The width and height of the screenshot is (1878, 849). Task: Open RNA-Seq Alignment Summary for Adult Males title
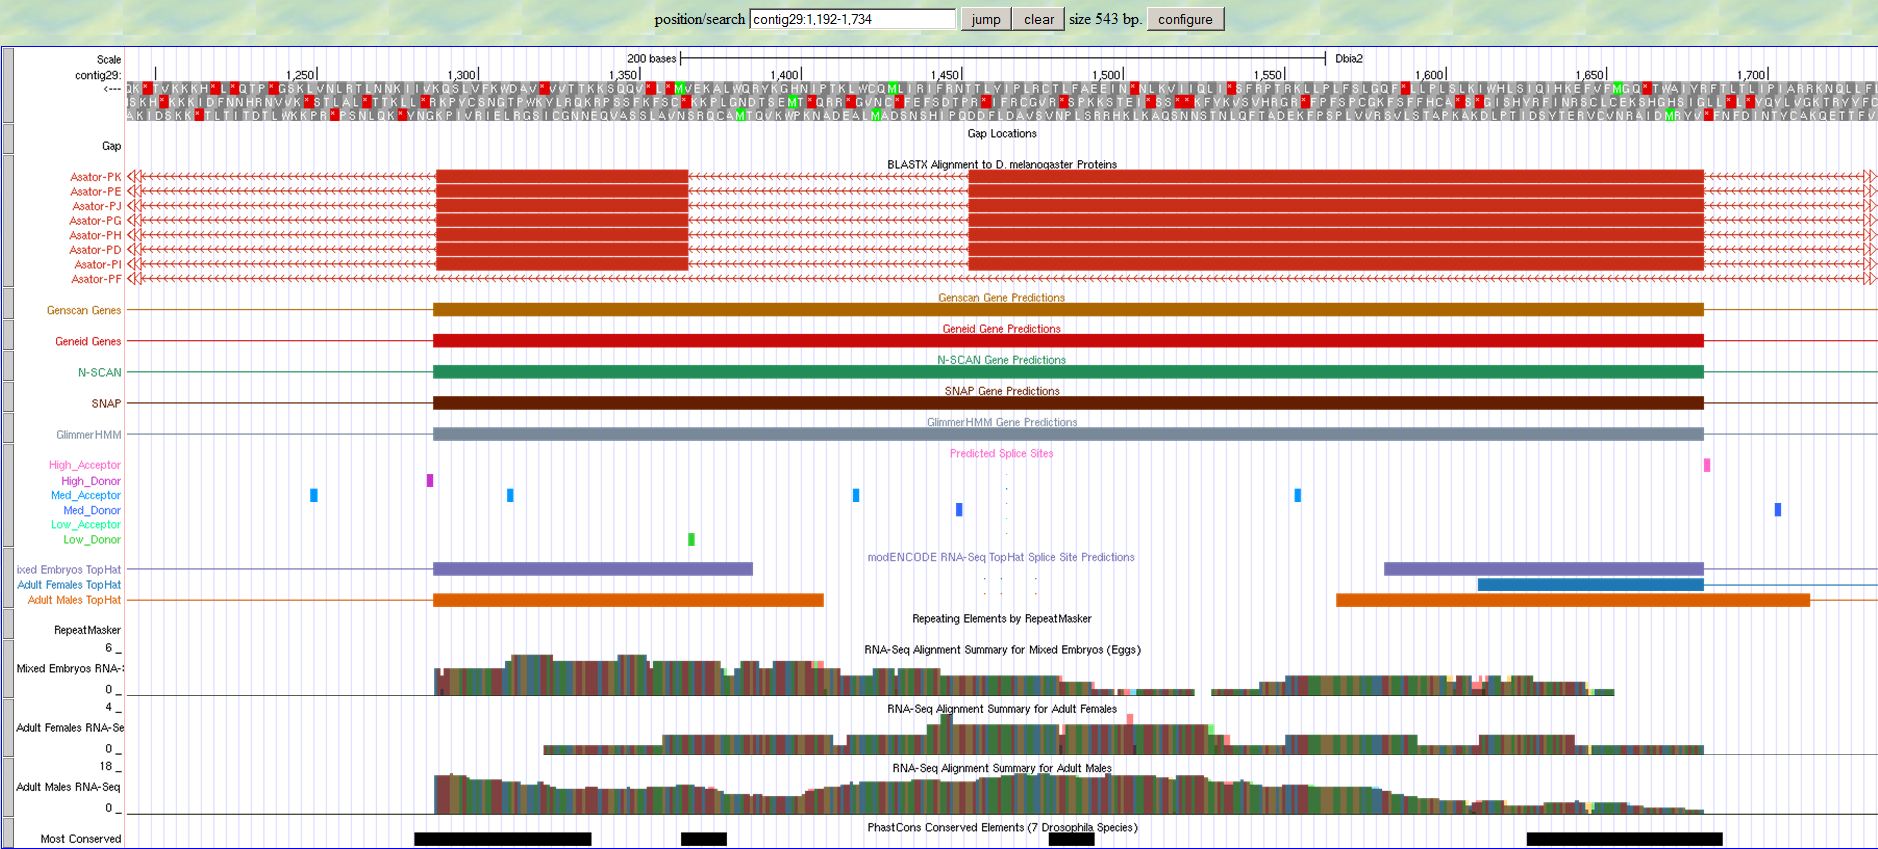pos(1002,768)
